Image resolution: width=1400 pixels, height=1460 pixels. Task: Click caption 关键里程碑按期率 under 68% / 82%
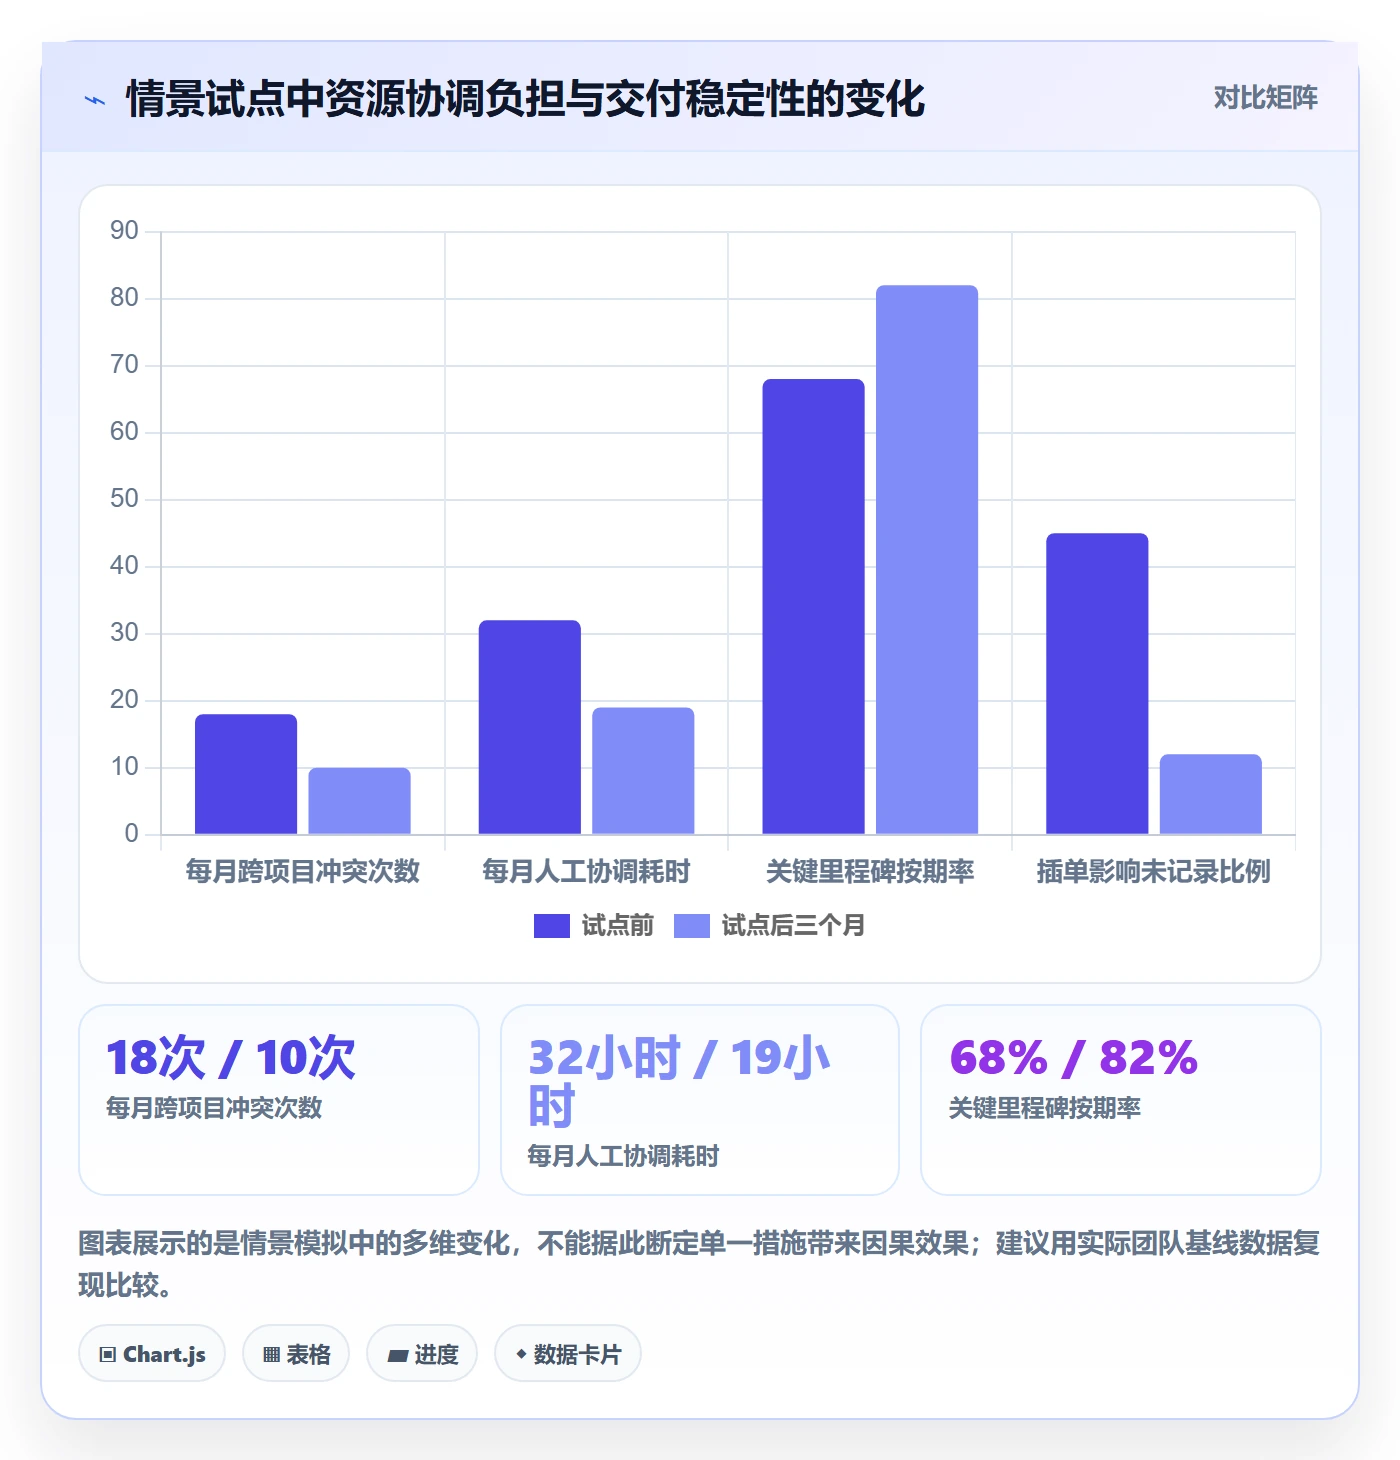pos(1044,1108)
